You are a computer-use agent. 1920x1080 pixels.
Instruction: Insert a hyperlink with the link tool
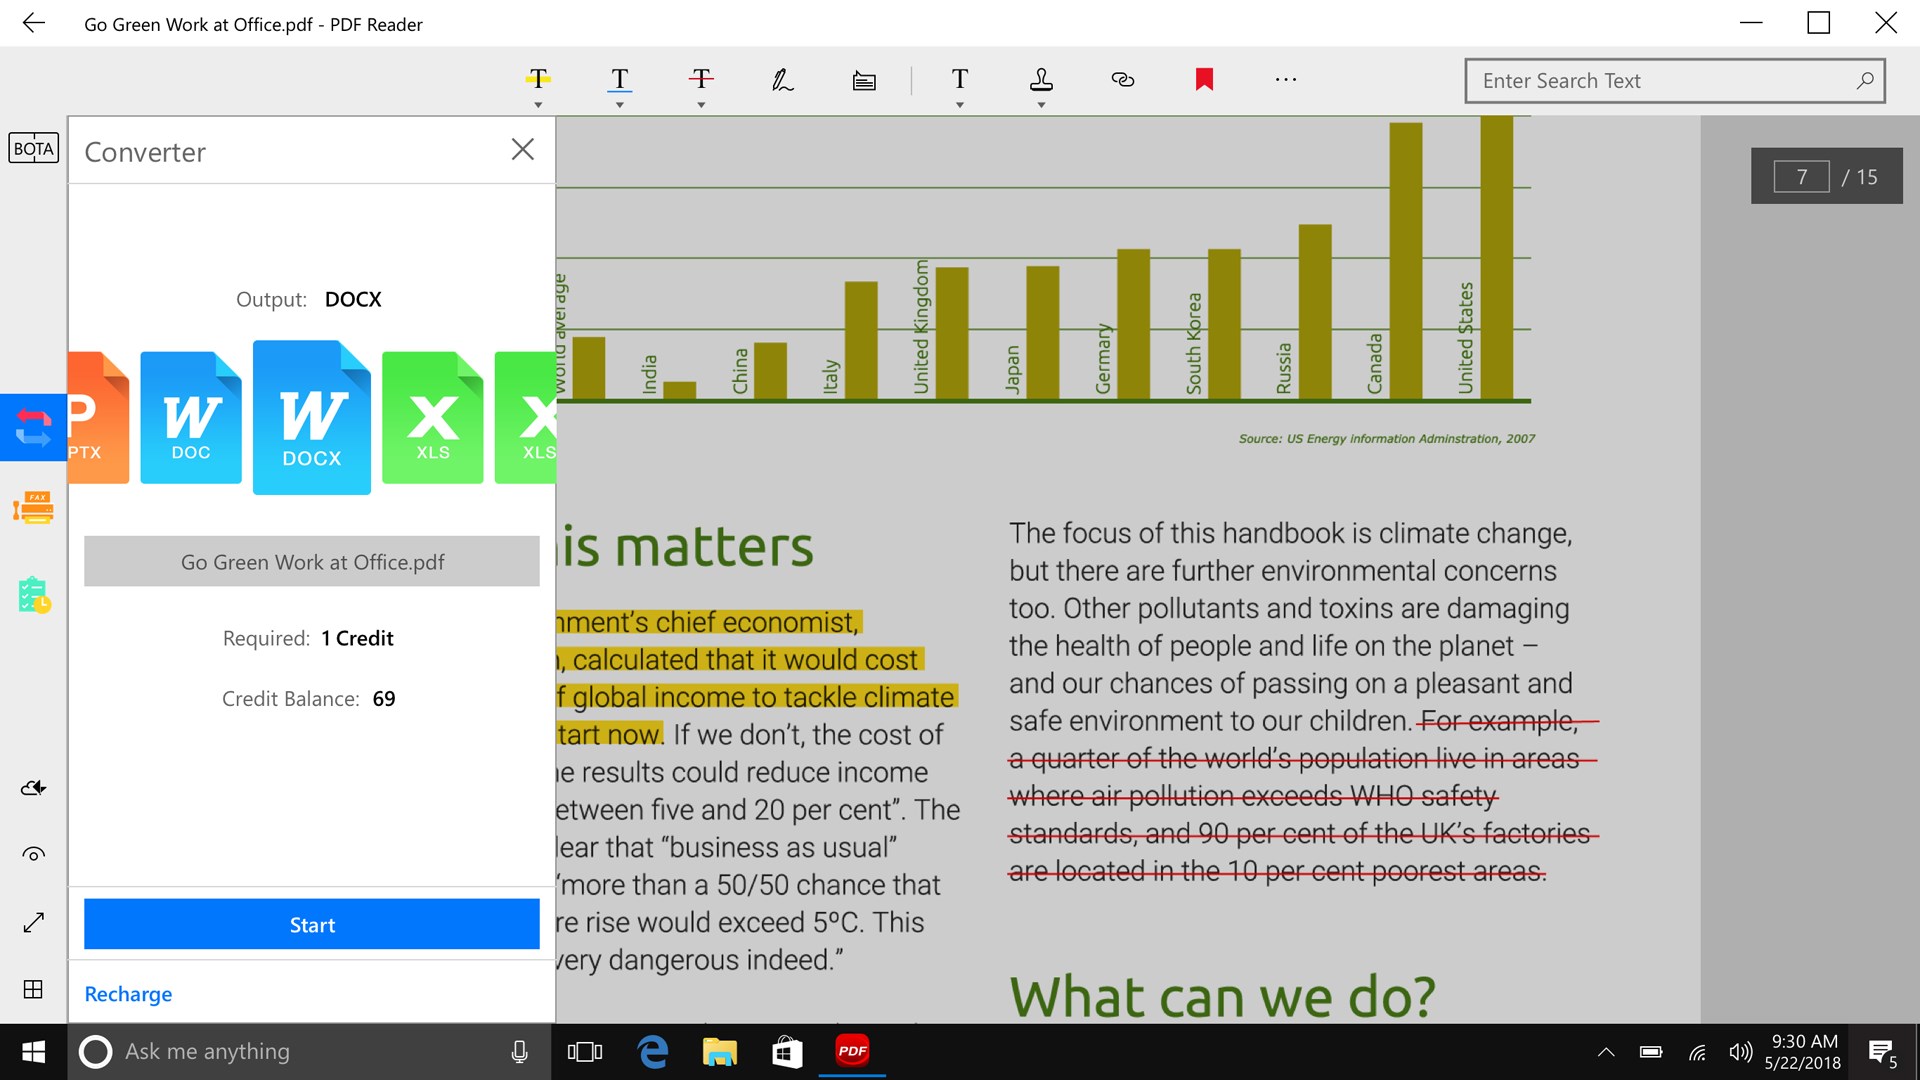1122,80
